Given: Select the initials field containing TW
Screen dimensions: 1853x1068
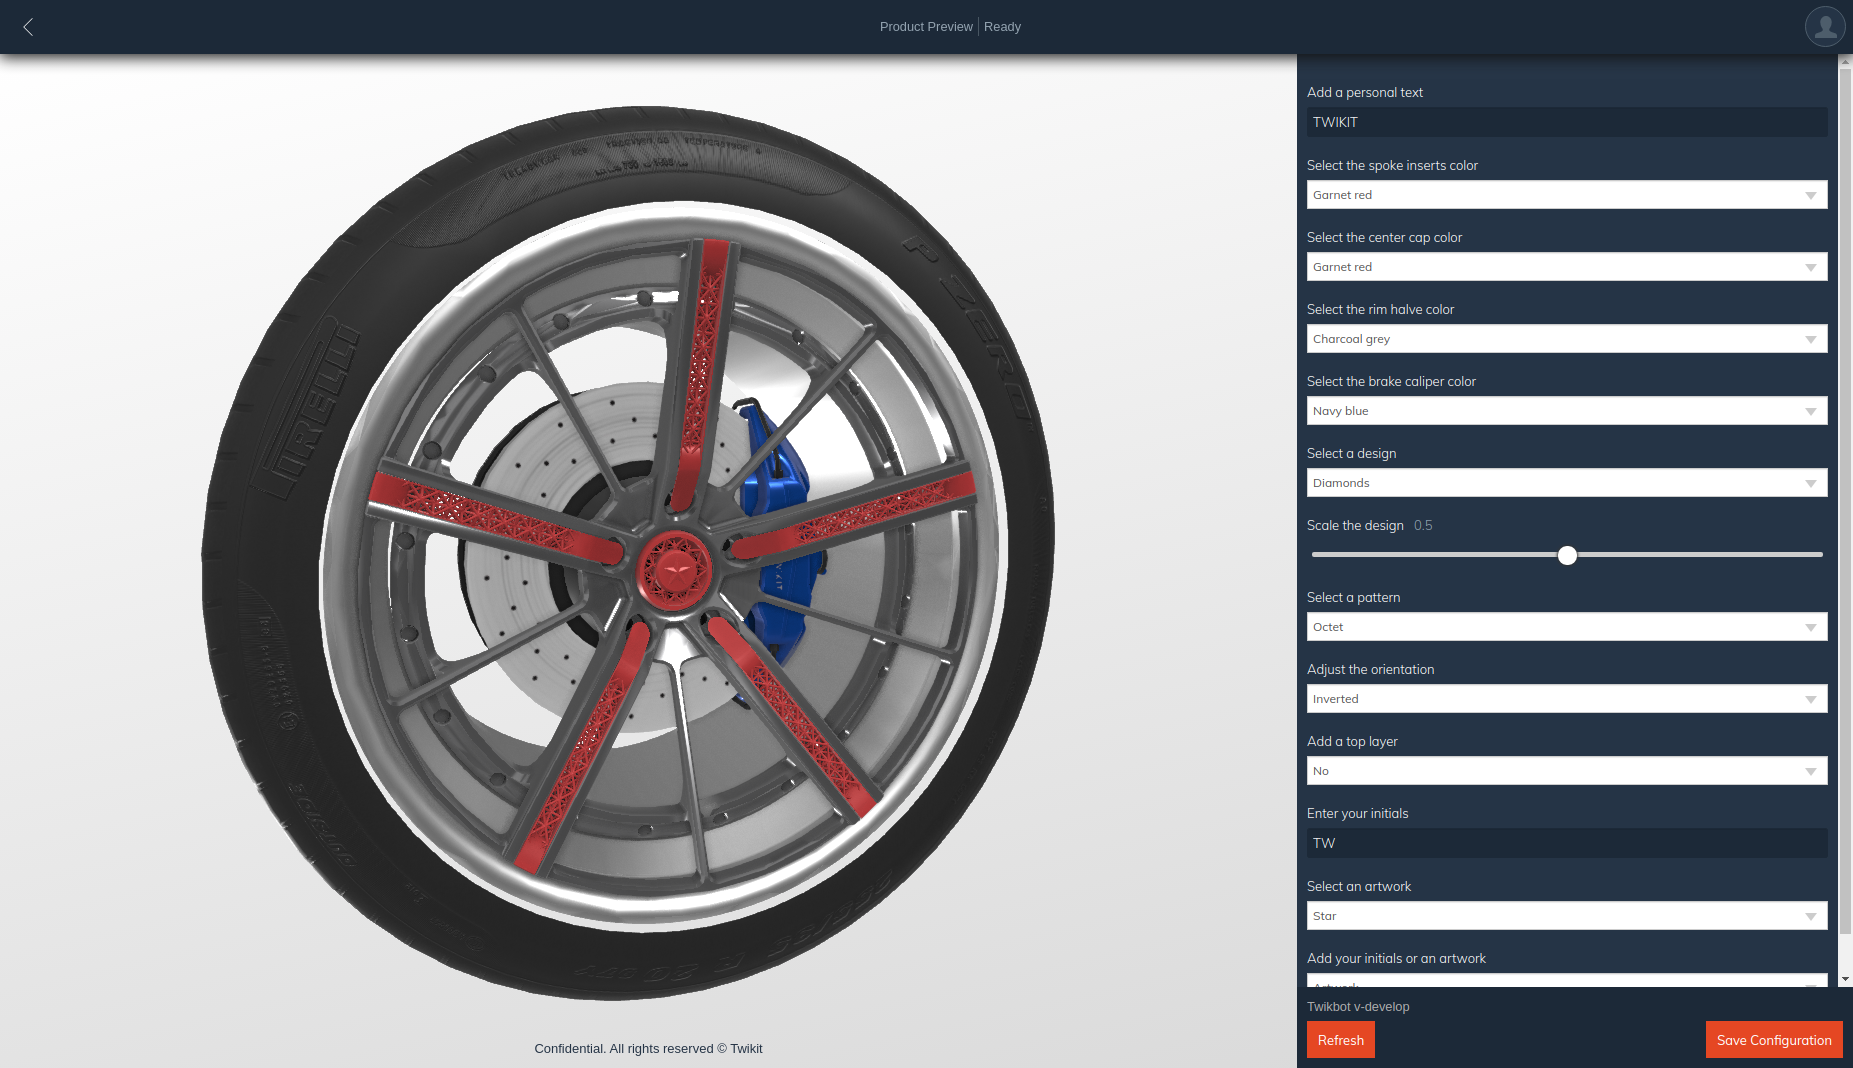Looking at the screenshot, I should point(1566,842).
